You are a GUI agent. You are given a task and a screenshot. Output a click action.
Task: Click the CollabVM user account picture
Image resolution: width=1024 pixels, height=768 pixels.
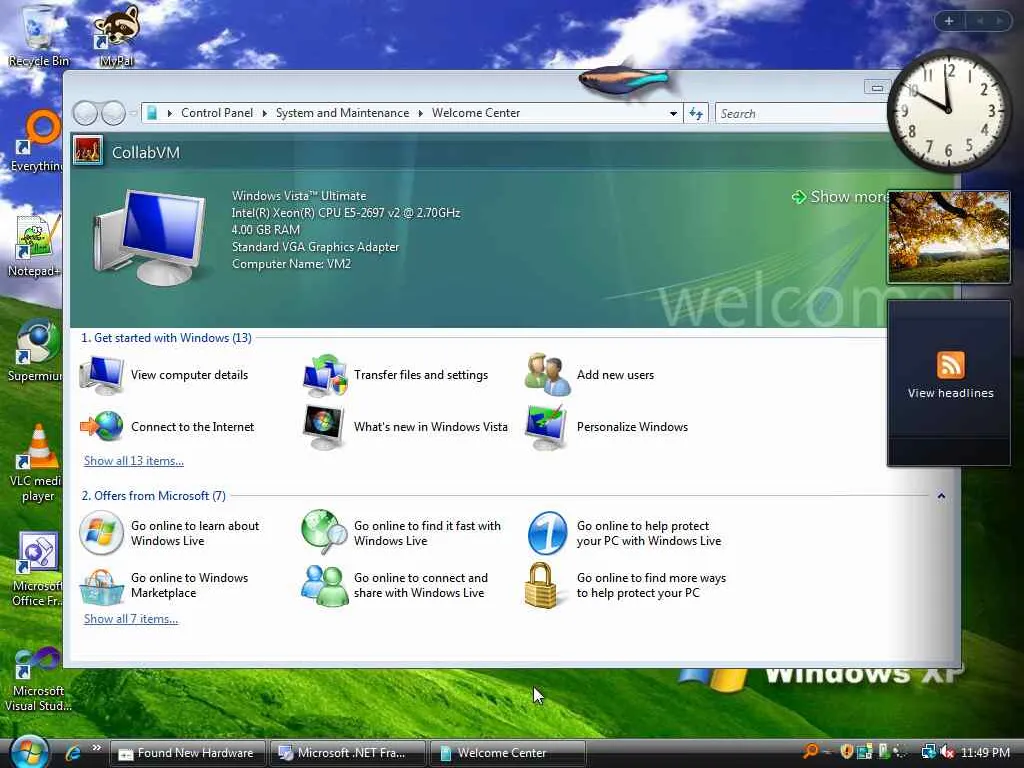point(88,151)
